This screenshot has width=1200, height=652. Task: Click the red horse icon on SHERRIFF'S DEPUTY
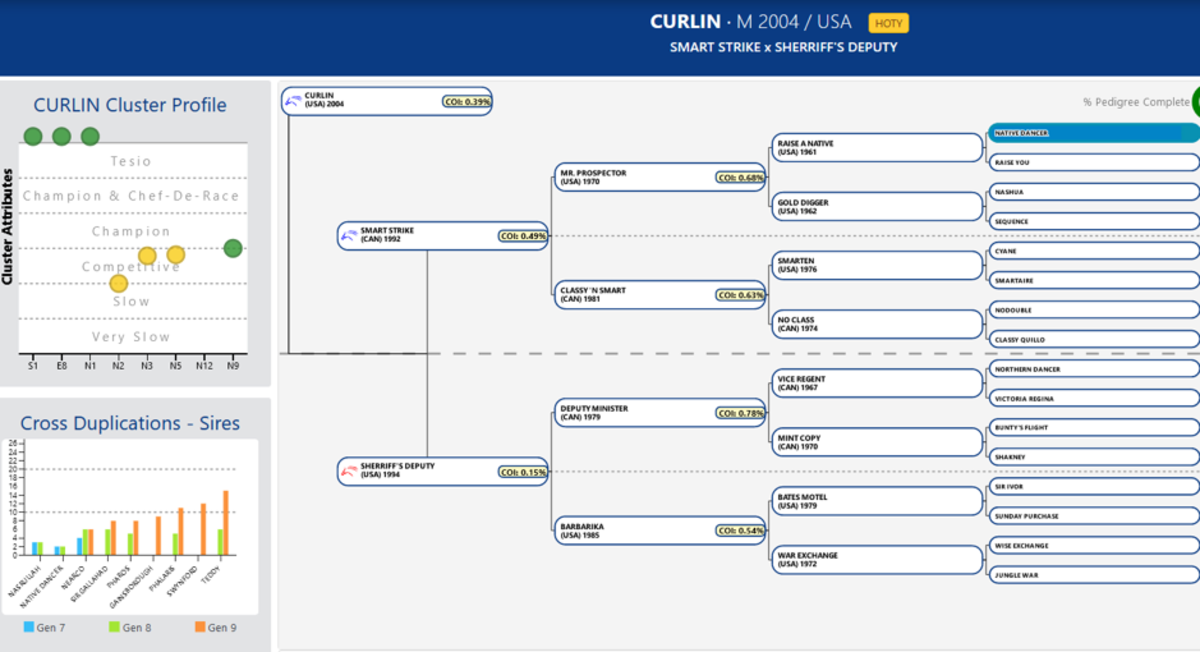pos(349,470)
